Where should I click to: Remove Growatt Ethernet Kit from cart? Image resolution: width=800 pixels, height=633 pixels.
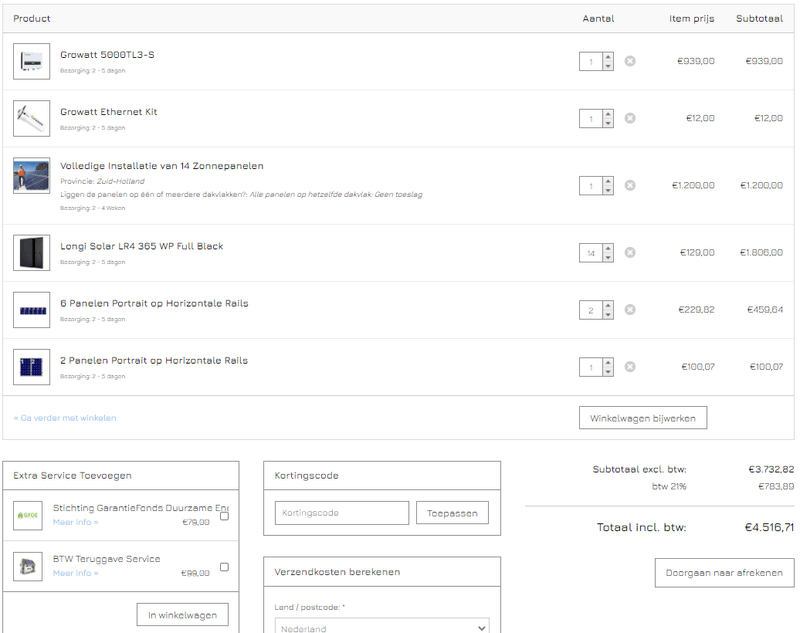[630, 118]
